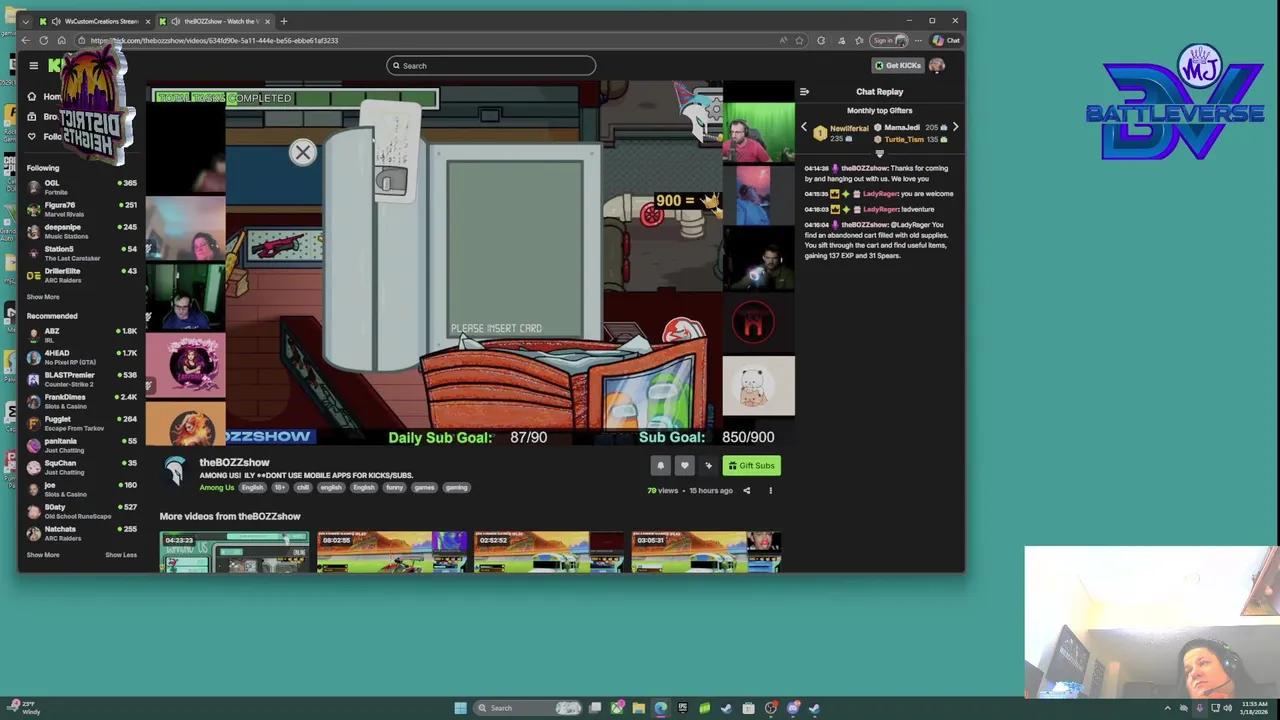
Task: Open the 04:23:23 video thumbnail
Action: pyautogui.click(x=234, y=552)
